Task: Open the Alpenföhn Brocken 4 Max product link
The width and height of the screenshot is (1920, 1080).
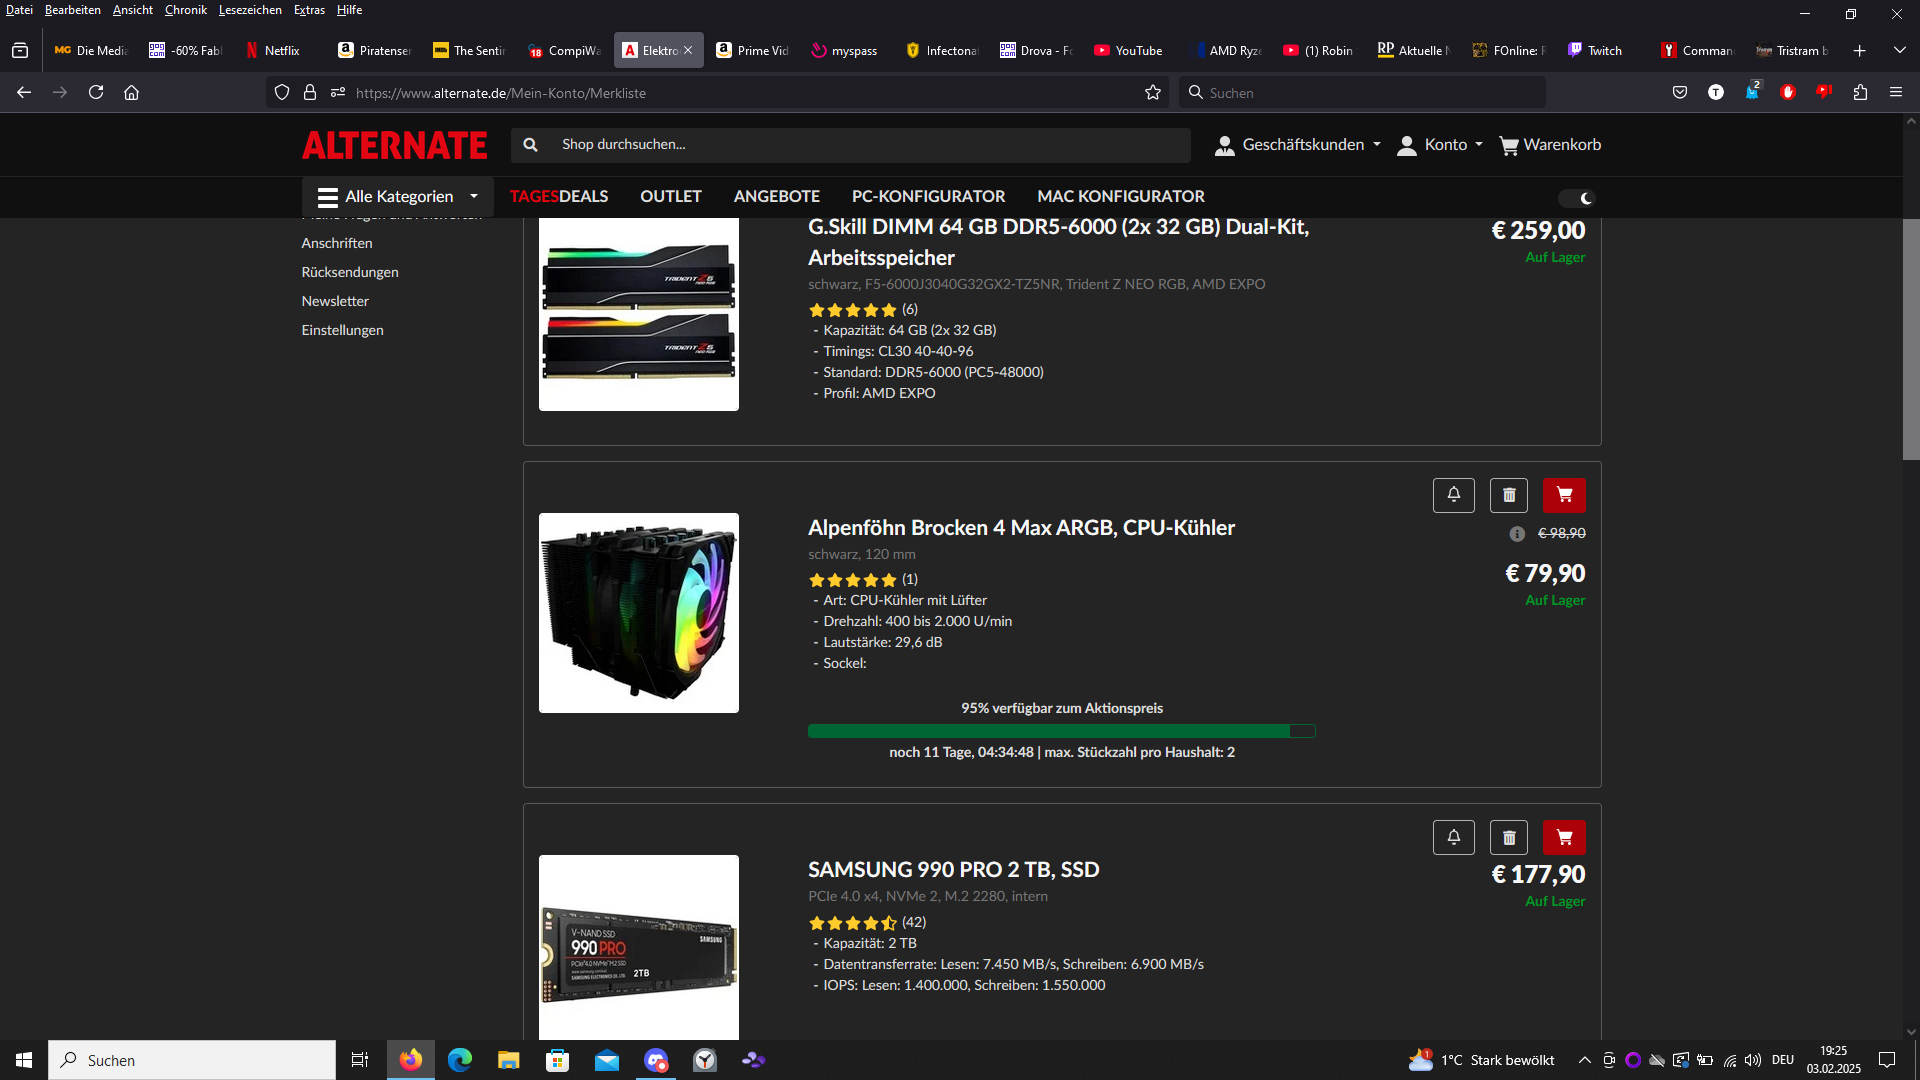Action: coord(1021,528)
